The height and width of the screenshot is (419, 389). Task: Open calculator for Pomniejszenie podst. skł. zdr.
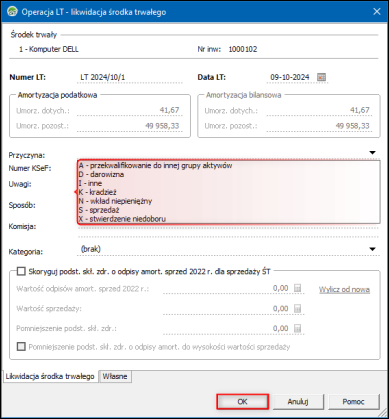[297, 329]
